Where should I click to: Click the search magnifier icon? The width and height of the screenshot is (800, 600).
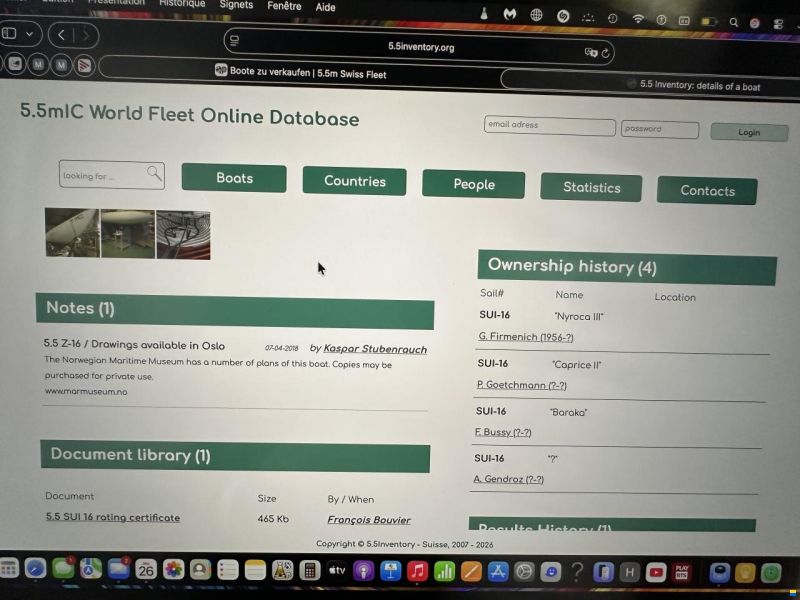(x=154, y=174)
